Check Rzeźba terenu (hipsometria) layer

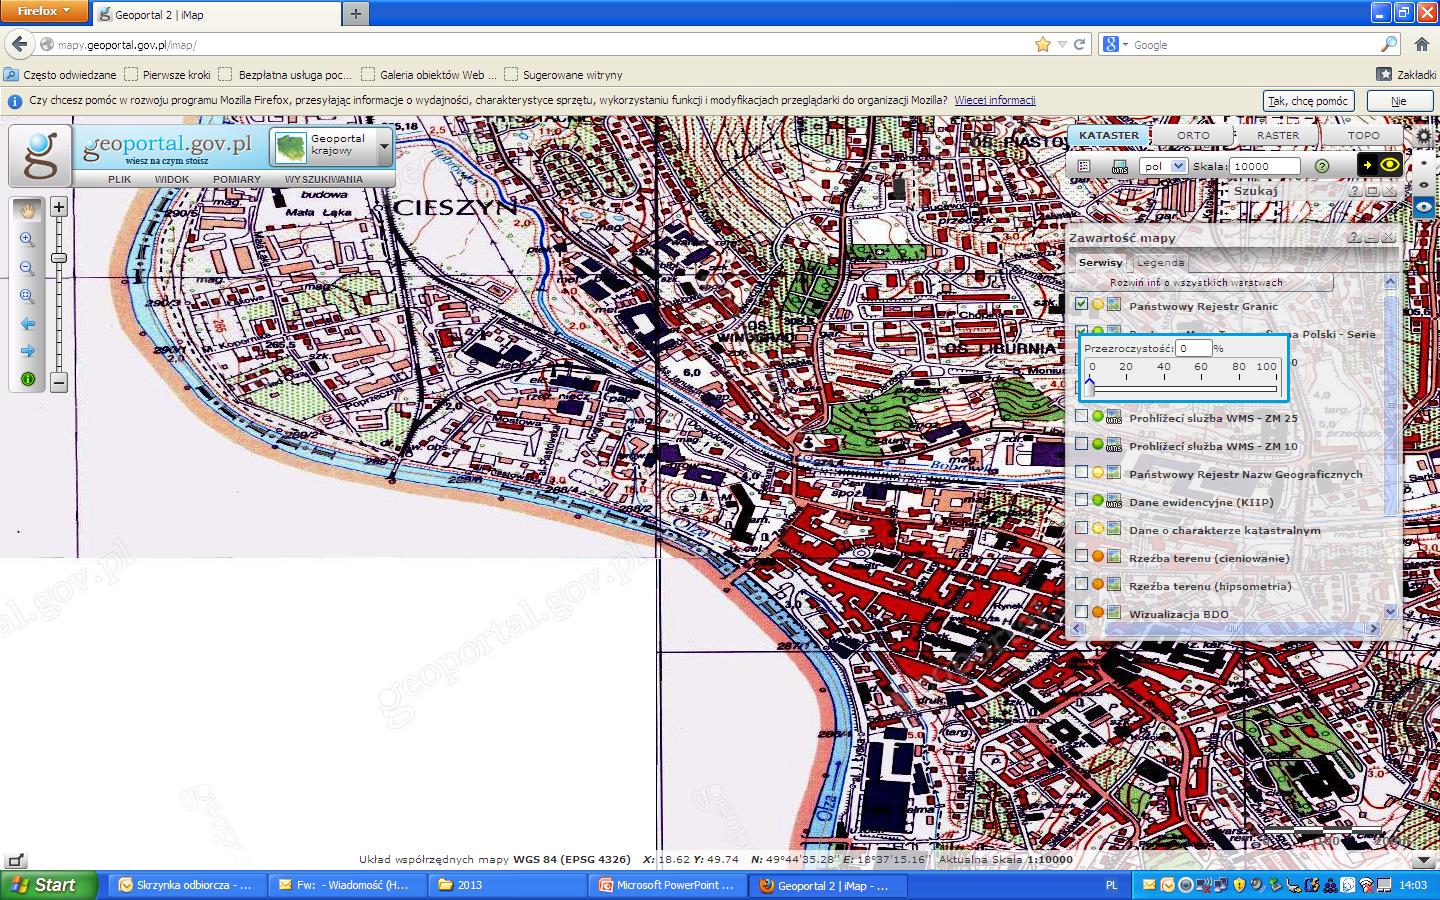pos(1081,584)
